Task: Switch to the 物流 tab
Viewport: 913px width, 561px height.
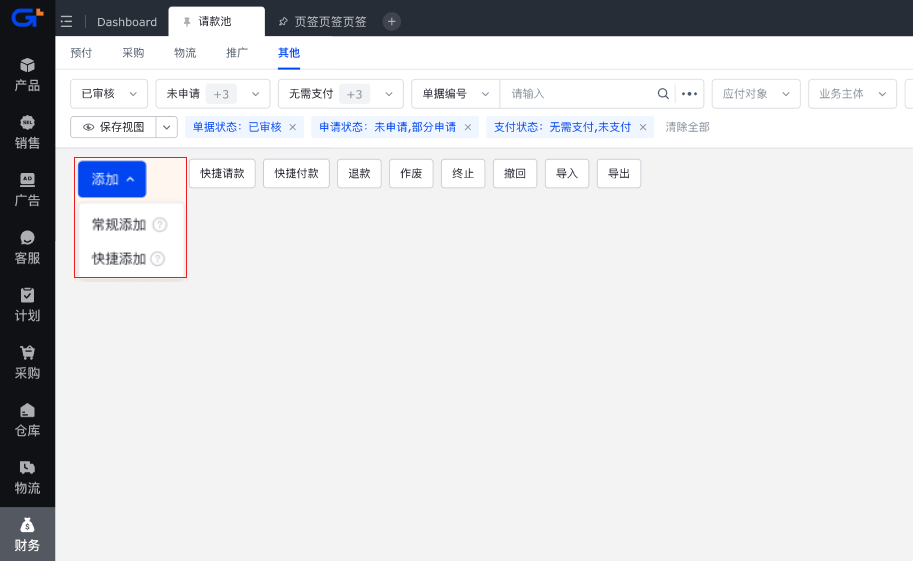Action: 185,53
